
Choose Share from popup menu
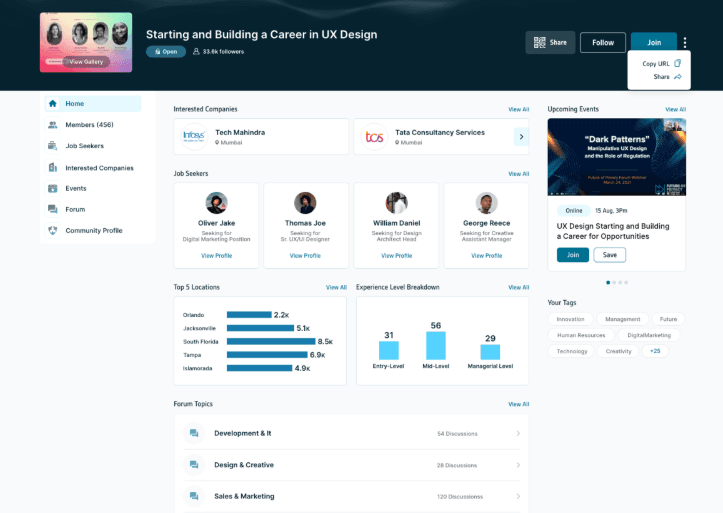(x=667, y=77)
